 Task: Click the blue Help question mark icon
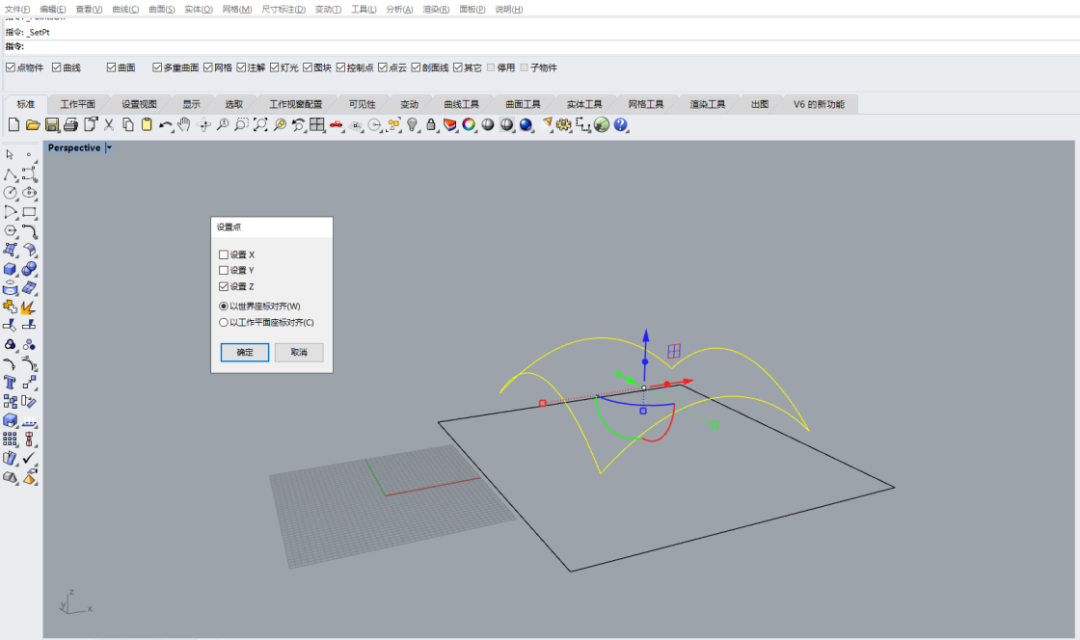coord(620,125)
